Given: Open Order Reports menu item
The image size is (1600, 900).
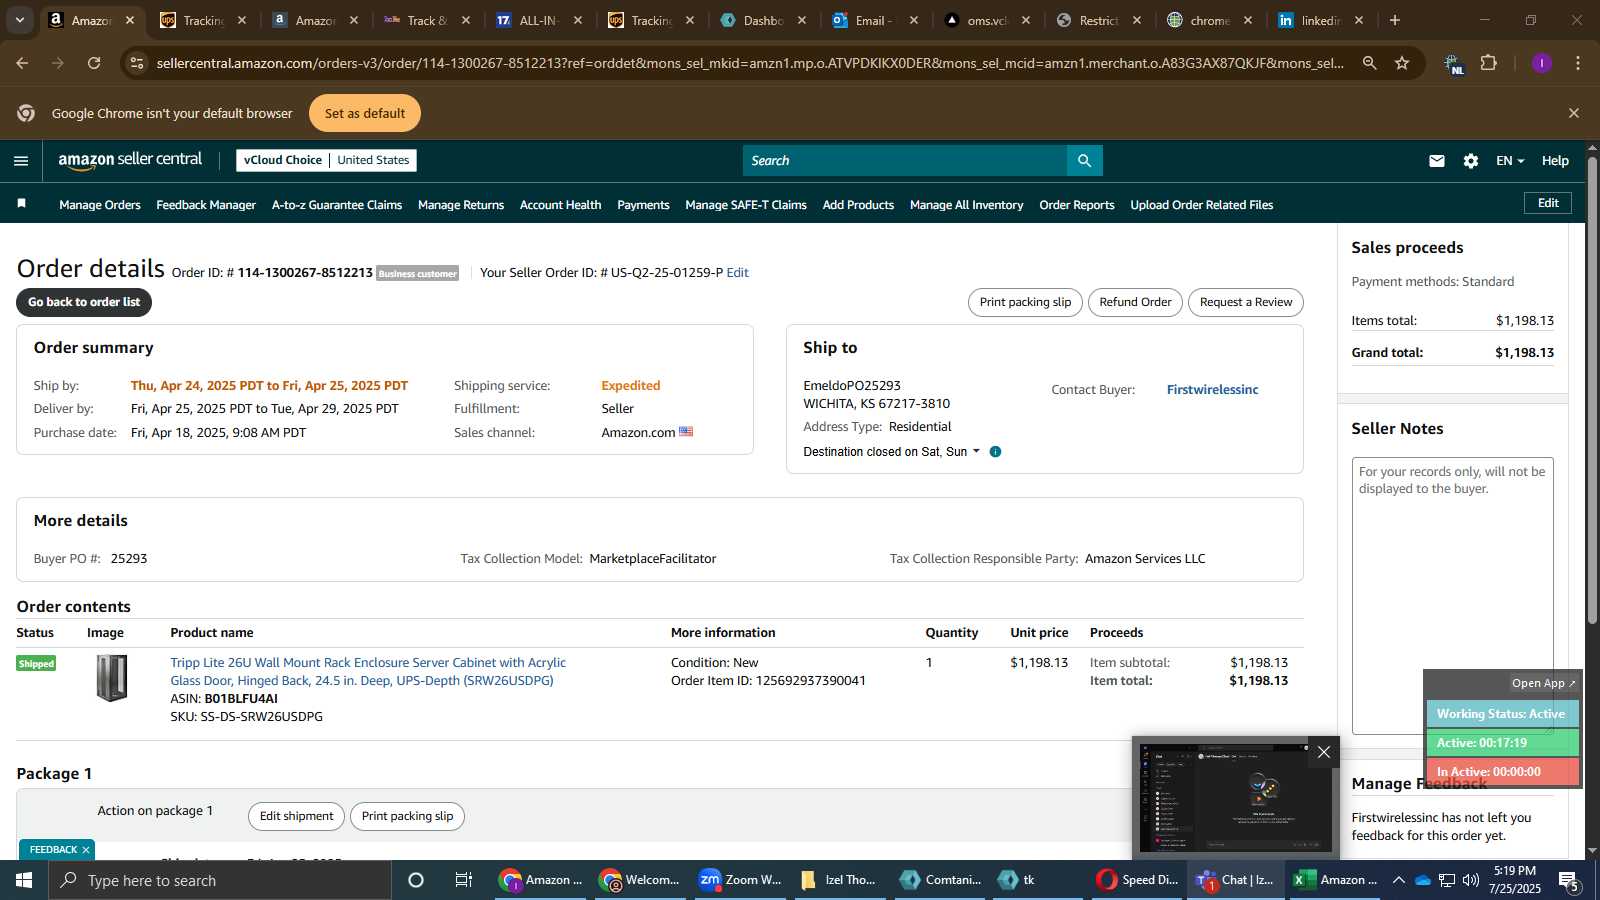Looking at the screenshot, I should (1077, 204).
